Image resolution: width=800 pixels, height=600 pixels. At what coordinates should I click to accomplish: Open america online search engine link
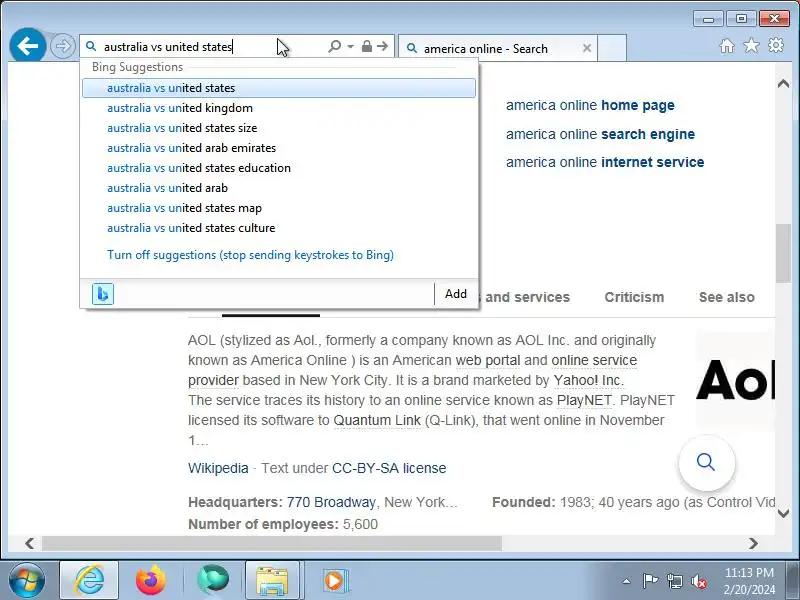[x=601, y=134]
